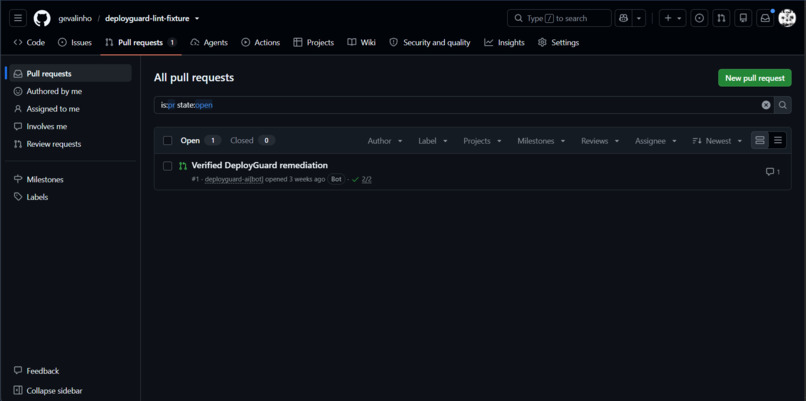Select Pull requests in the sidebar
806x401 pixels.
click(70, 74)
